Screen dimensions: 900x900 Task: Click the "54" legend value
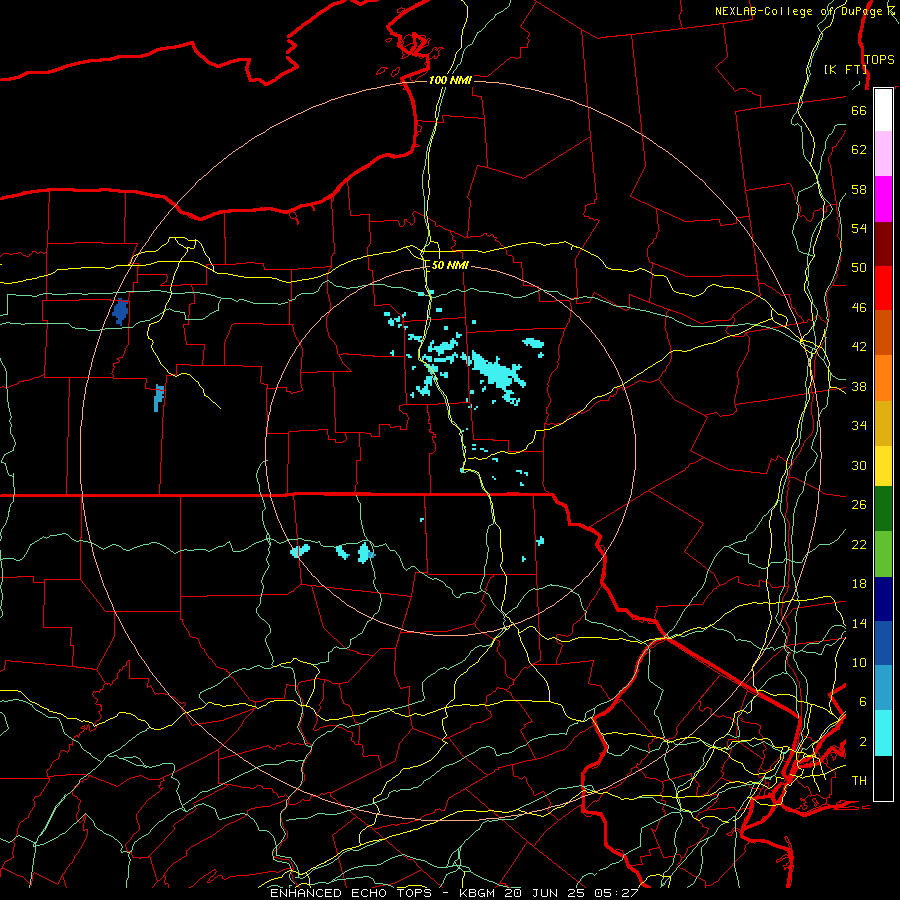(859, 228)
